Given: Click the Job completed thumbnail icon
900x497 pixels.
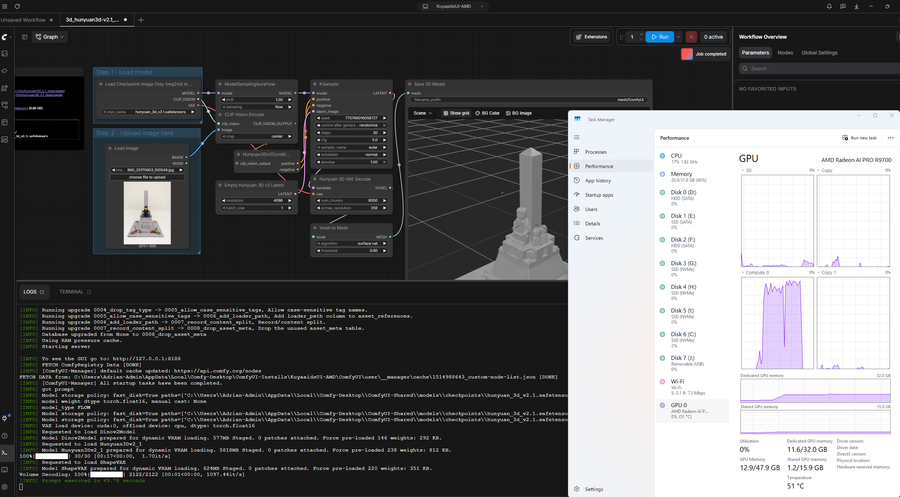Looking at the screenshot, I should 686,54.
